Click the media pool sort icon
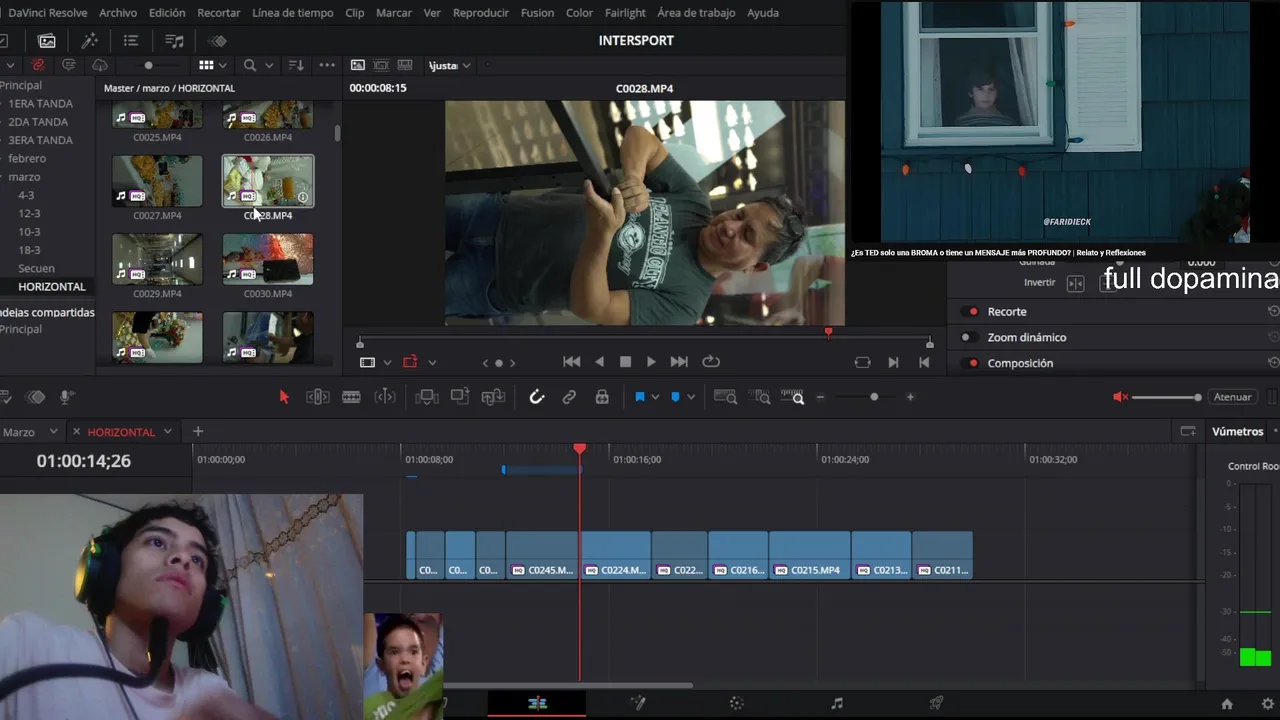The width and height of the screenshot is (1280, 720). click(x=296, y=65)
